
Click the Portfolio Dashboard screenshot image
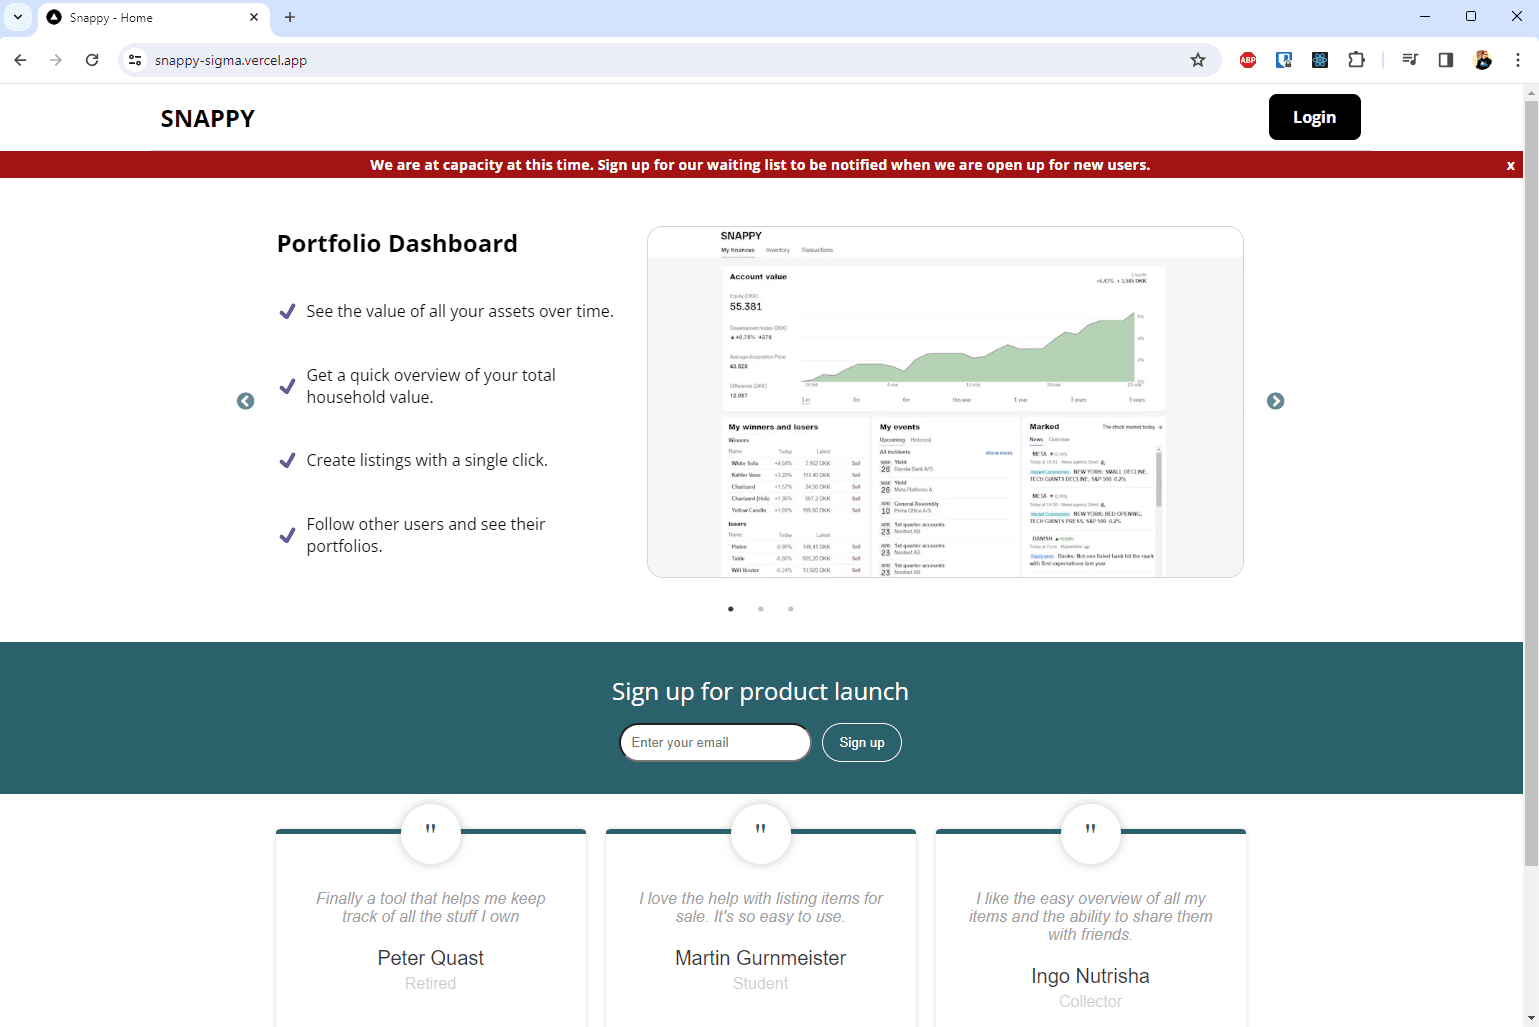pyautogui.click(x=945, y=402)
